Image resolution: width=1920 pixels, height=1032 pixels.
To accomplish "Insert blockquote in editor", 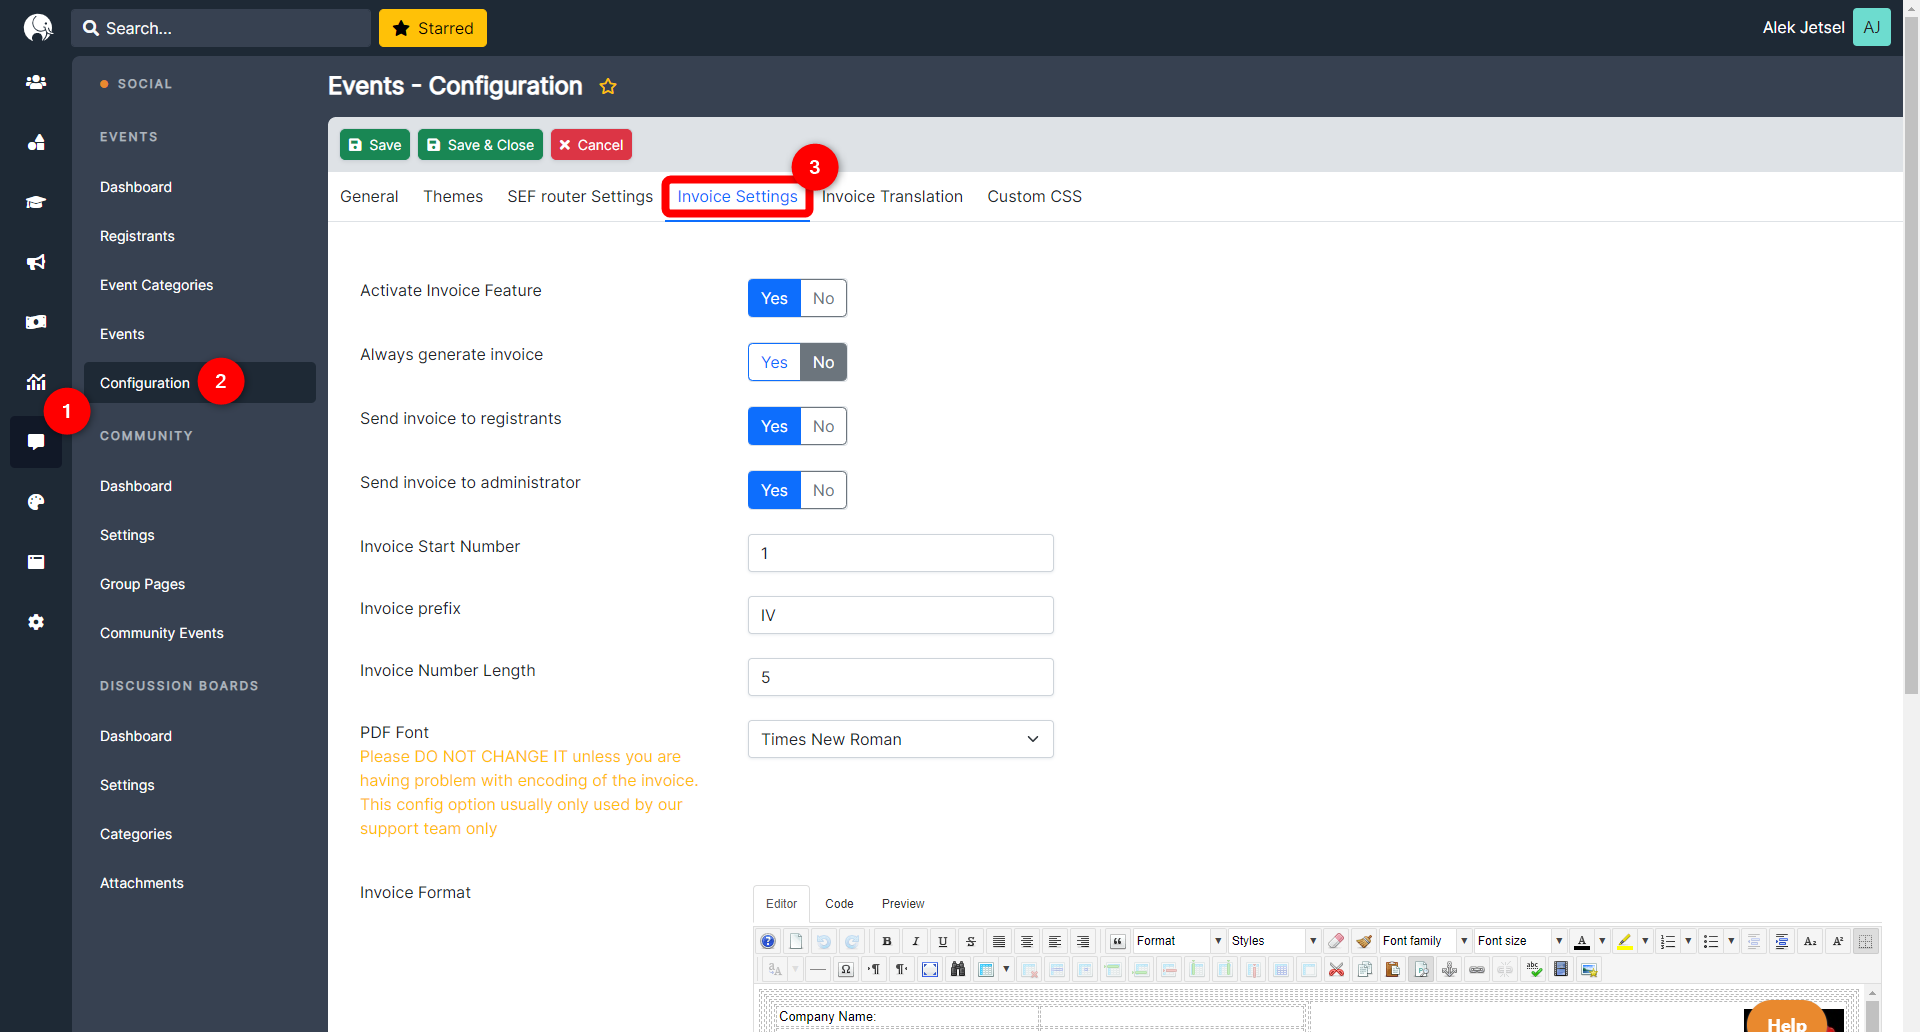I will [1118, 941].
